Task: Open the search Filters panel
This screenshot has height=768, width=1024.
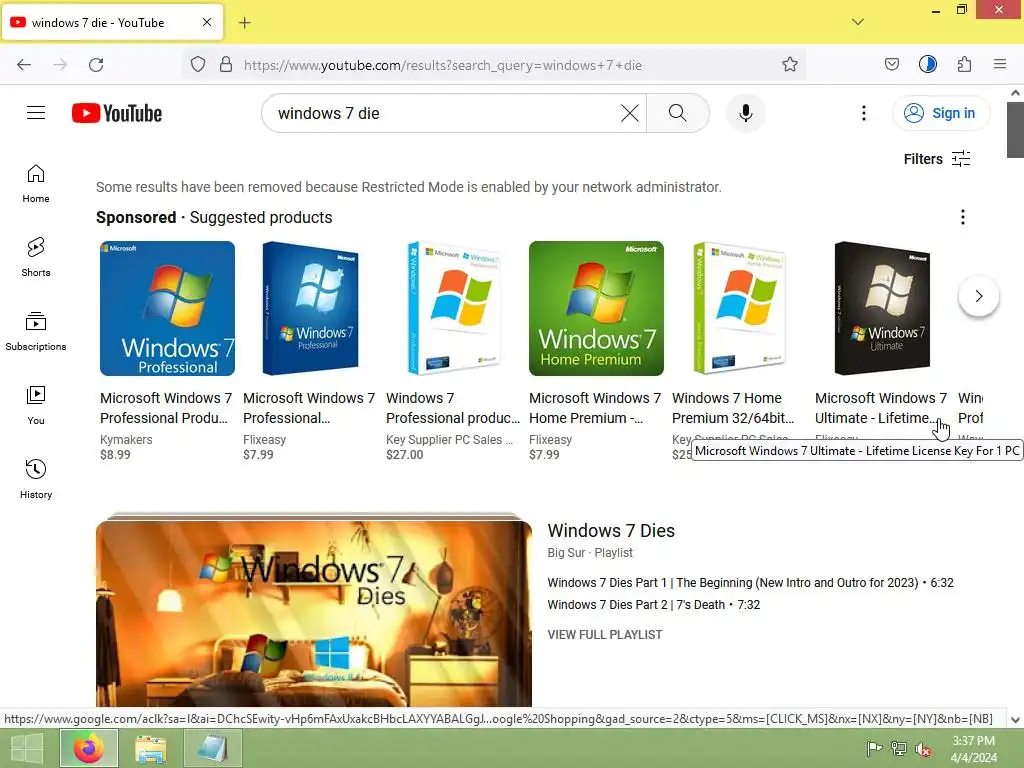Action: [x=936, y=159]
